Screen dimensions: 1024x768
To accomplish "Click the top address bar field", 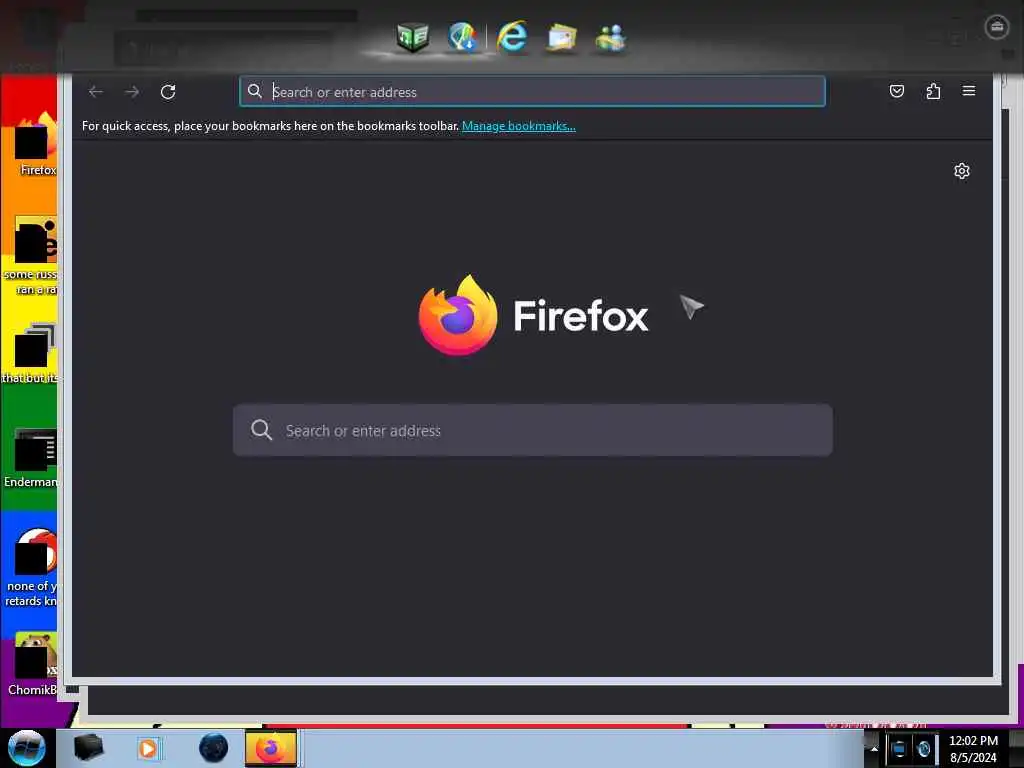I will tap(532, 91).
